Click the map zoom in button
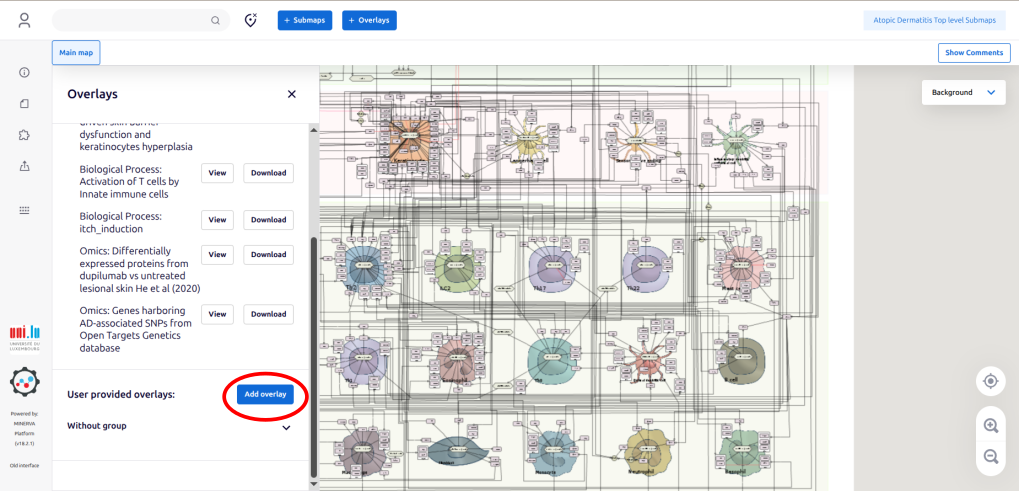Screen dimensions: 1019x491 click(x=990, y=425)
